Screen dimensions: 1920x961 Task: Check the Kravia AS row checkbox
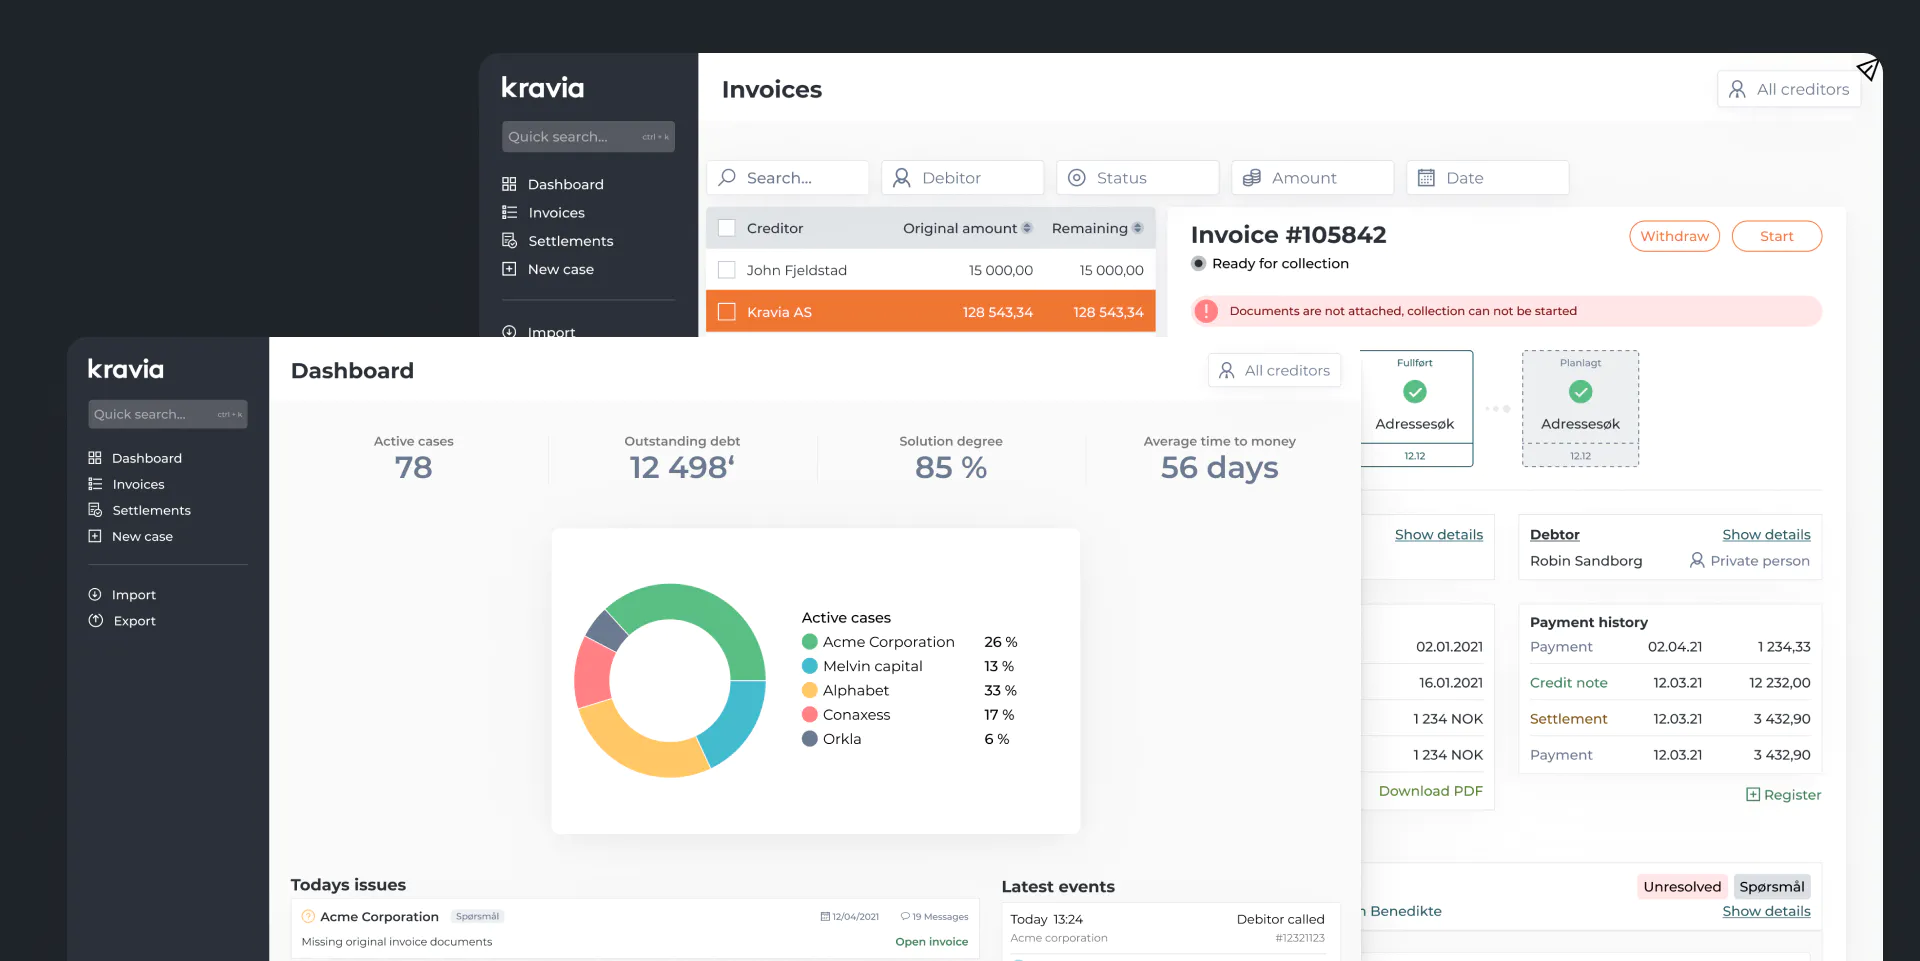click(727, 312)
